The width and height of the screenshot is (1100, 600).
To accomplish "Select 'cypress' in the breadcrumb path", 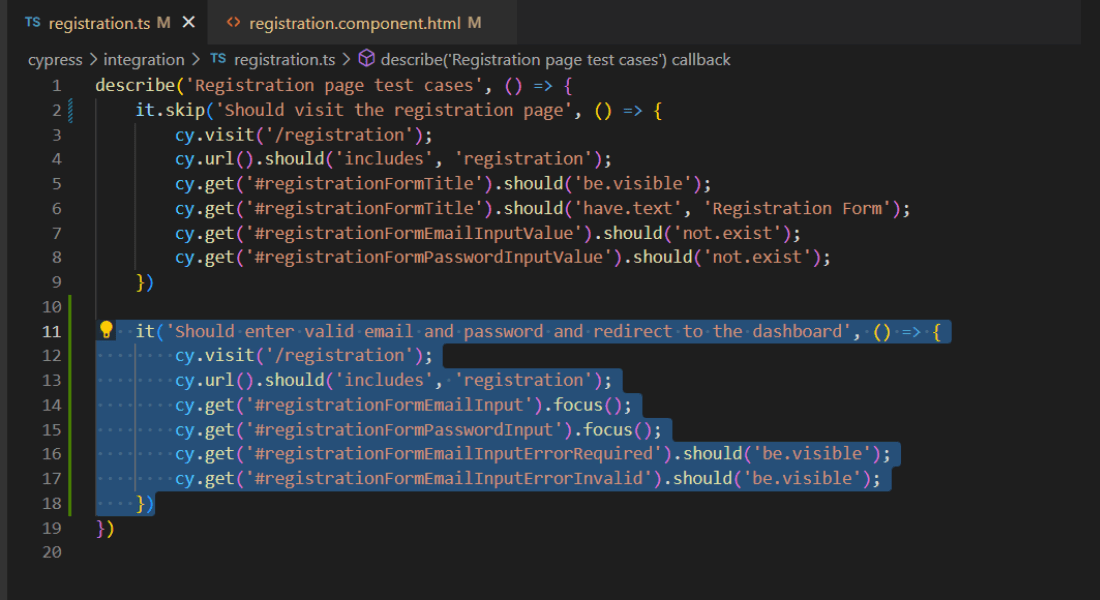I will [x=55, y=60].
